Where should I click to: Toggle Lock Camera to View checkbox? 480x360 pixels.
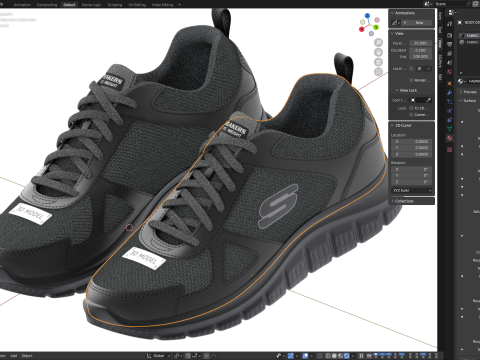[x=411, y=115]
